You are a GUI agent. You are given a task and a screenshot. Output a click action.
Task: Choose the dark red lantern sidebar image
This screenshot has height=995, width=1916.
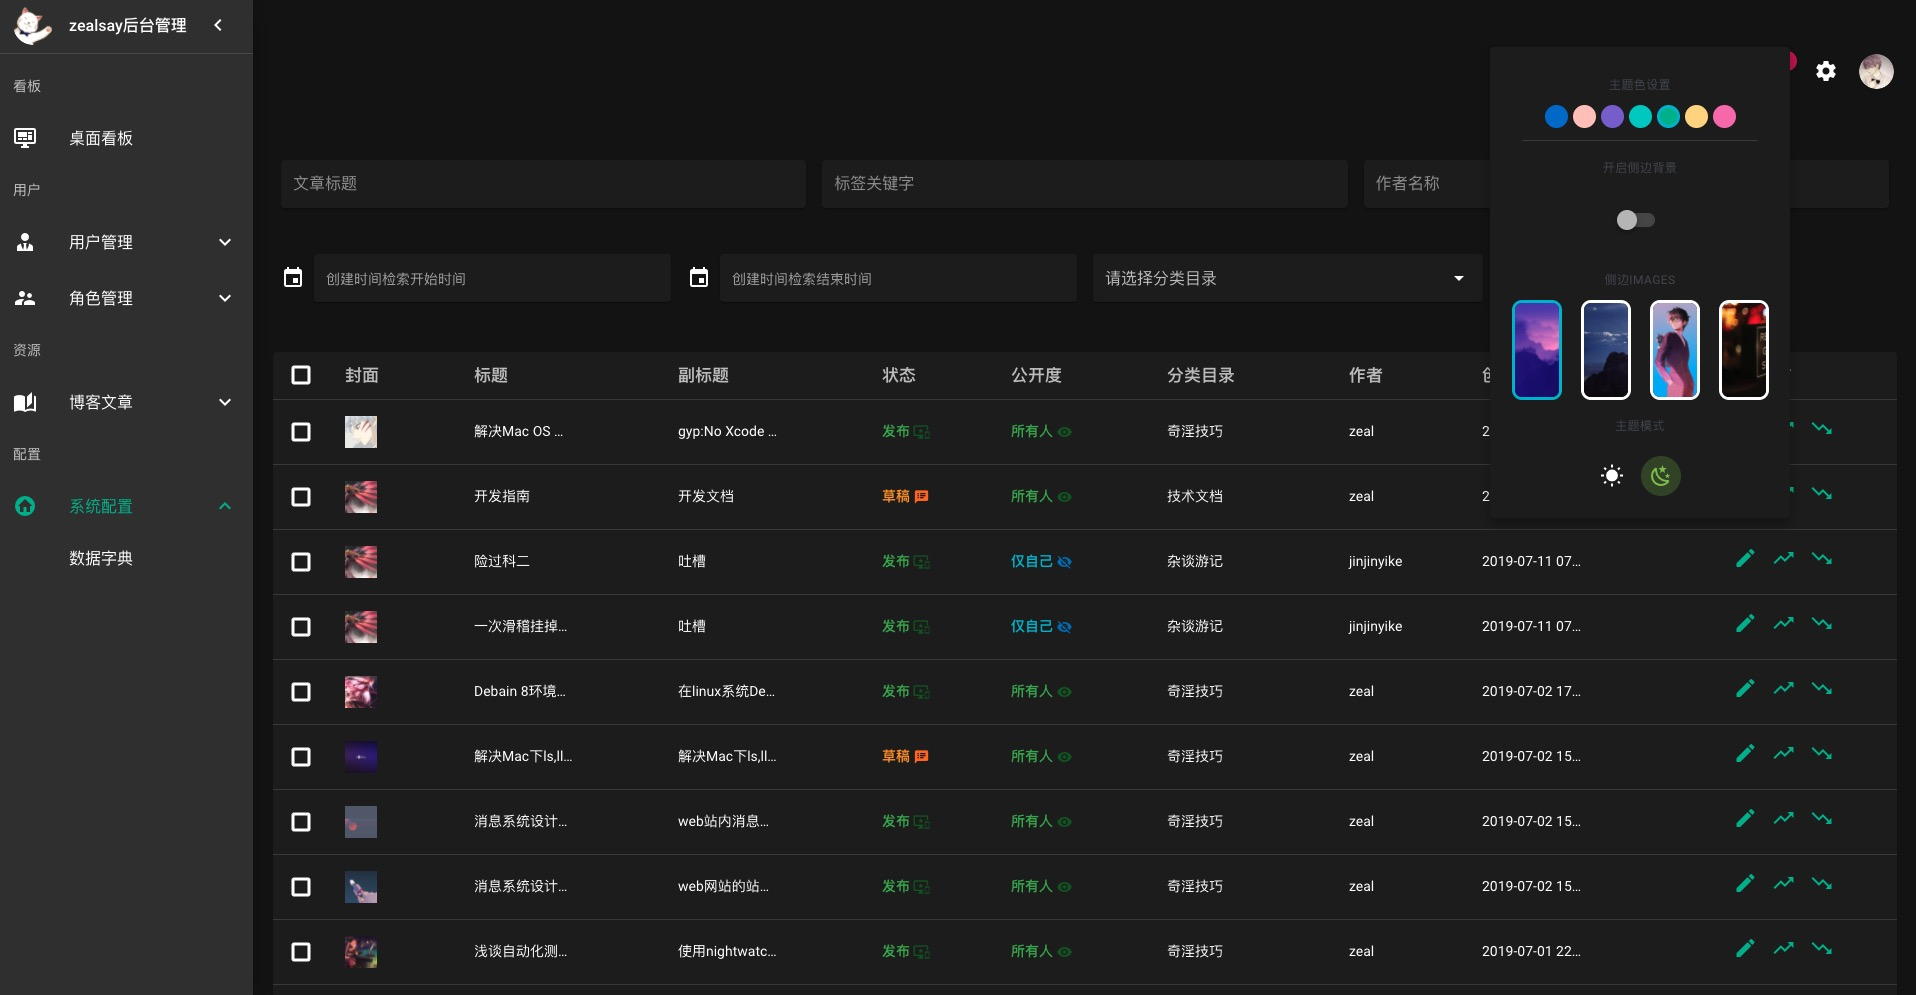coord(1744,350)
